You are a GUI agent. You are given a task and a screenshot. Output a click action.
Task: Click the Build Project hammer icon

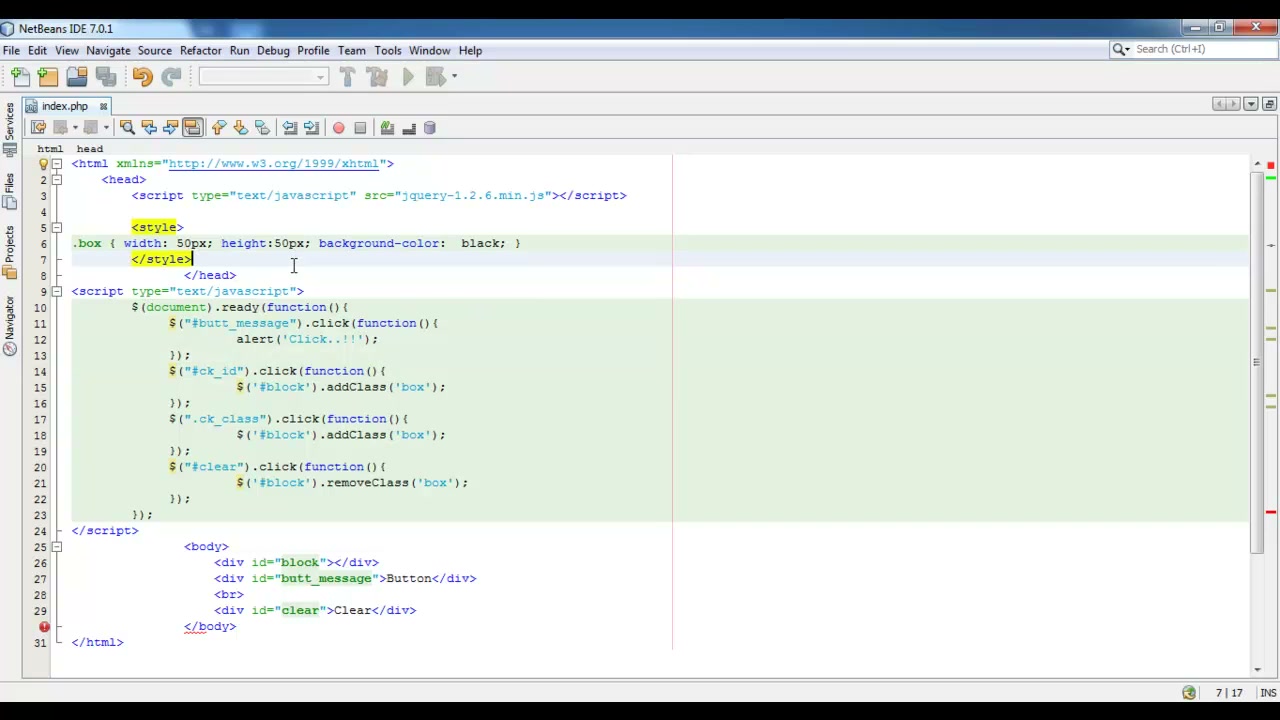click(347, 77)
